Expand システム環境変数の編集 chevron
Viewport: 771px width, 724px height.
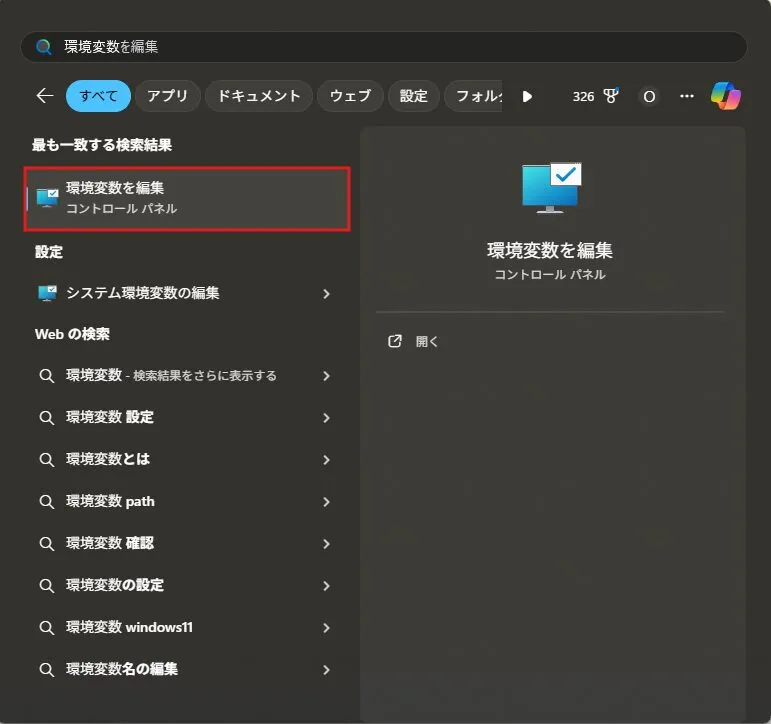[x=326, y=294]
